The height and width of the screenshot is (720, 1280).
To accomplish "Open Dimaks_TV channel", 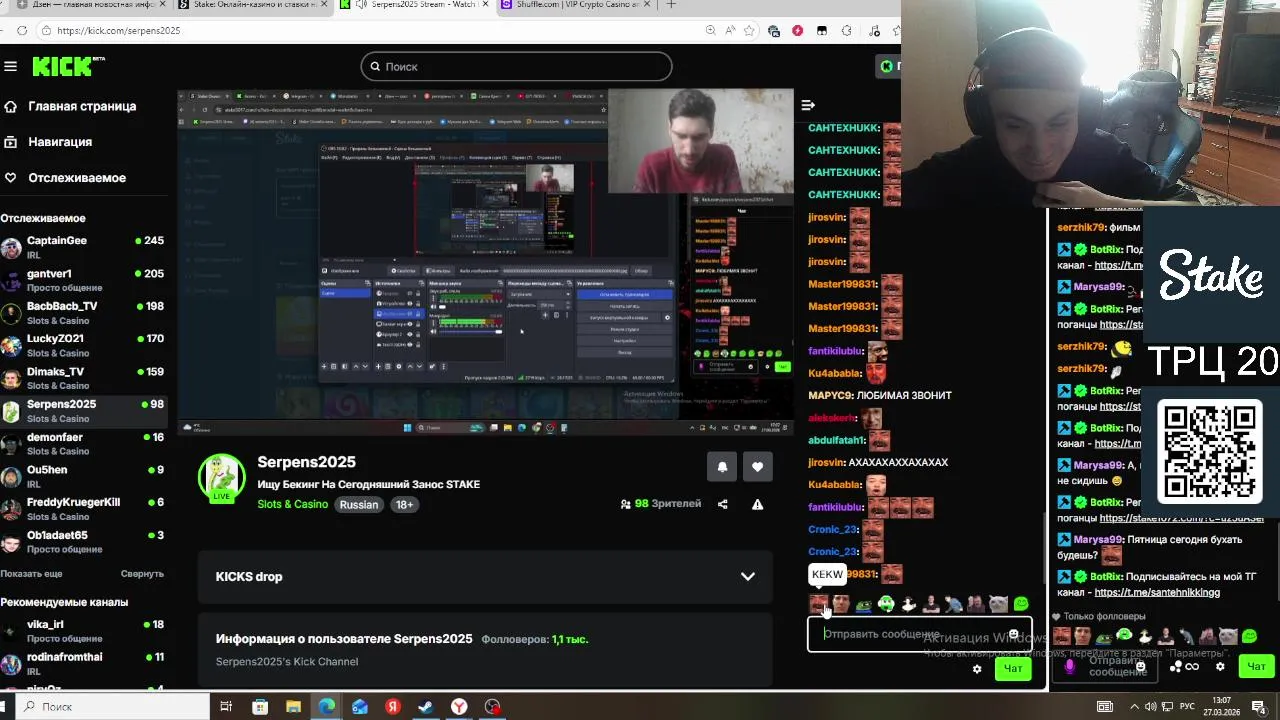I will [82, 378].
